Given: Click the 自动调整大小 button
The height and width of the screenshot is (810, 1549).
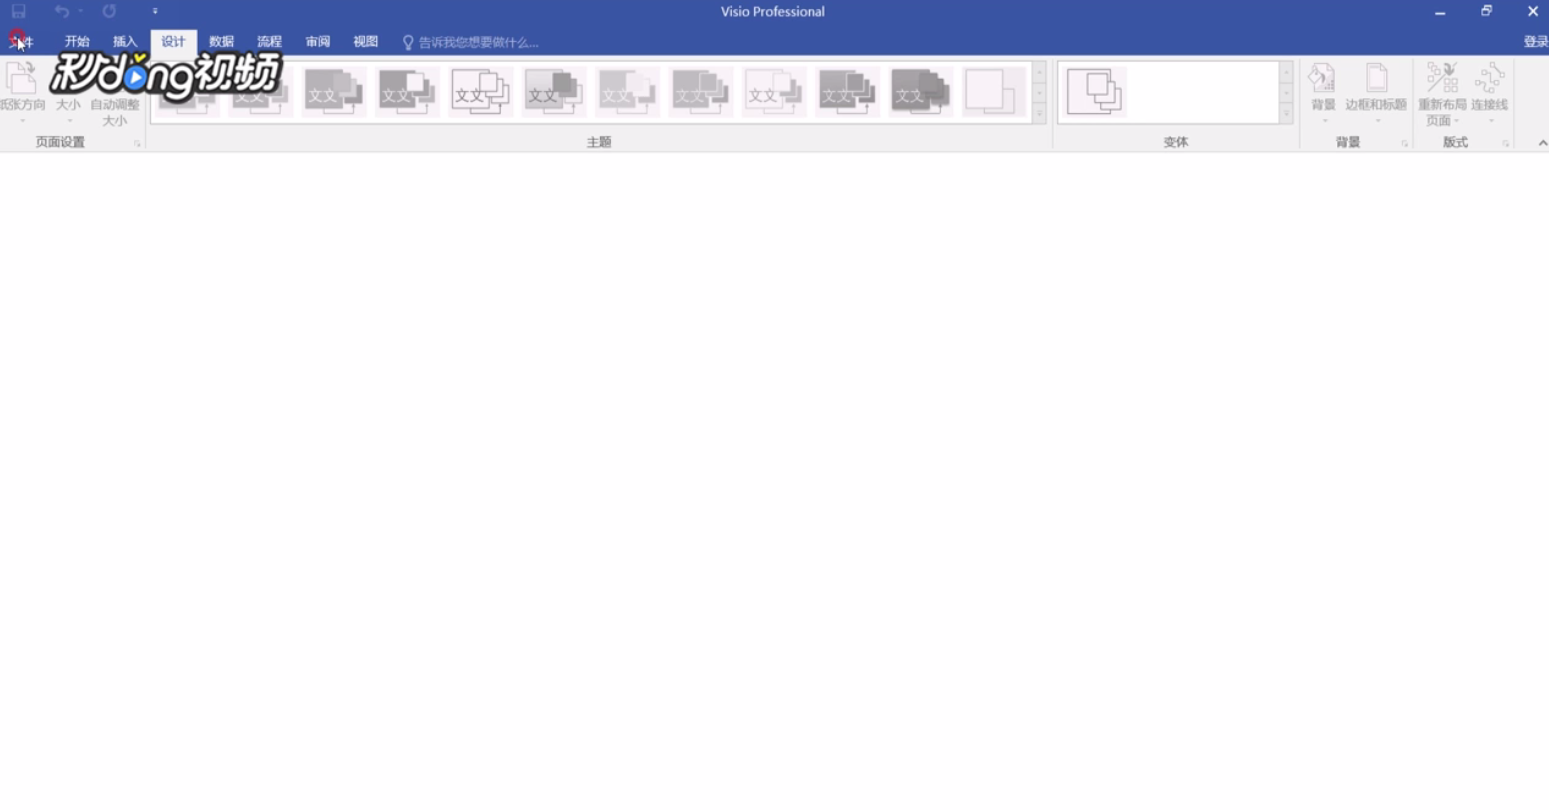Looking at the screenshot, I should 115,93.
